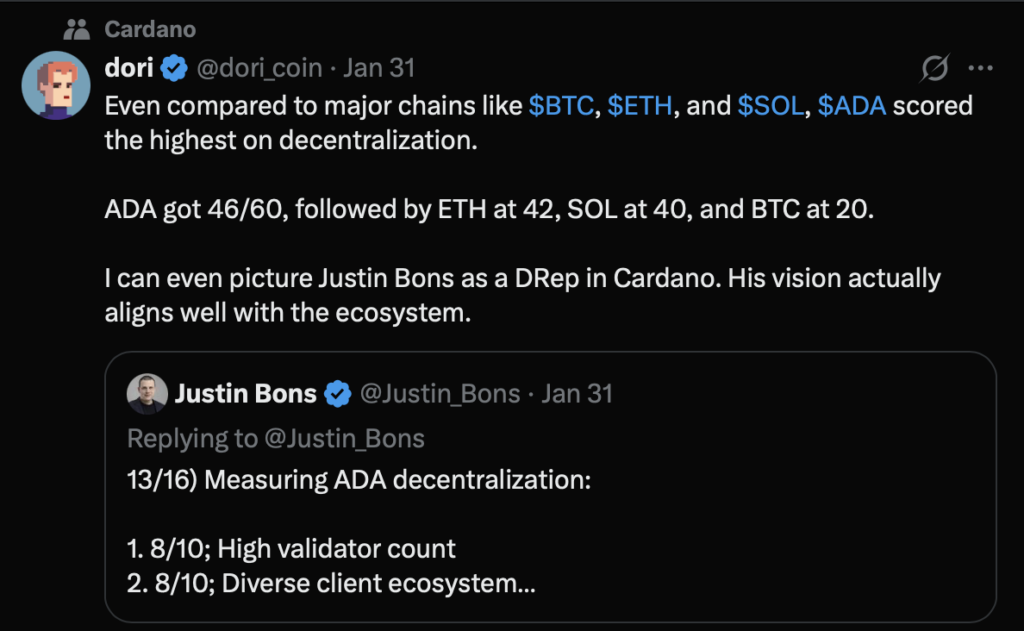Viewport: 1024px width, 631px height.
Task: Click dori's display name
Action: pyautogui.click(x=128, y=68)
